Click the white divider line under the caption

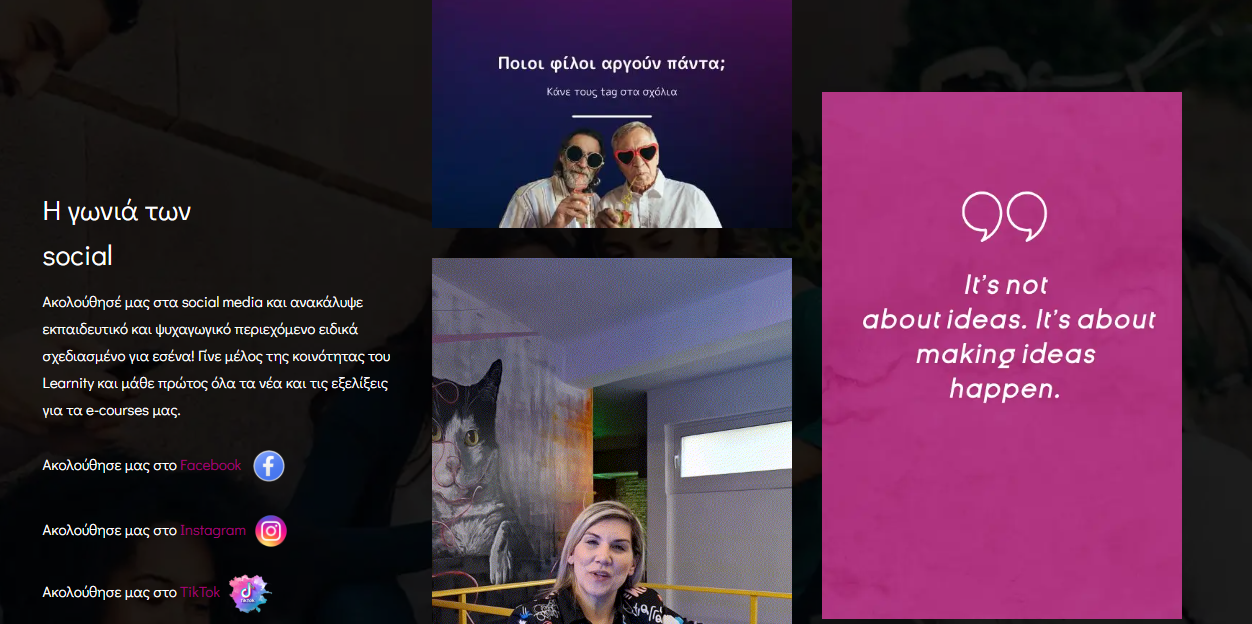[611, 117]
